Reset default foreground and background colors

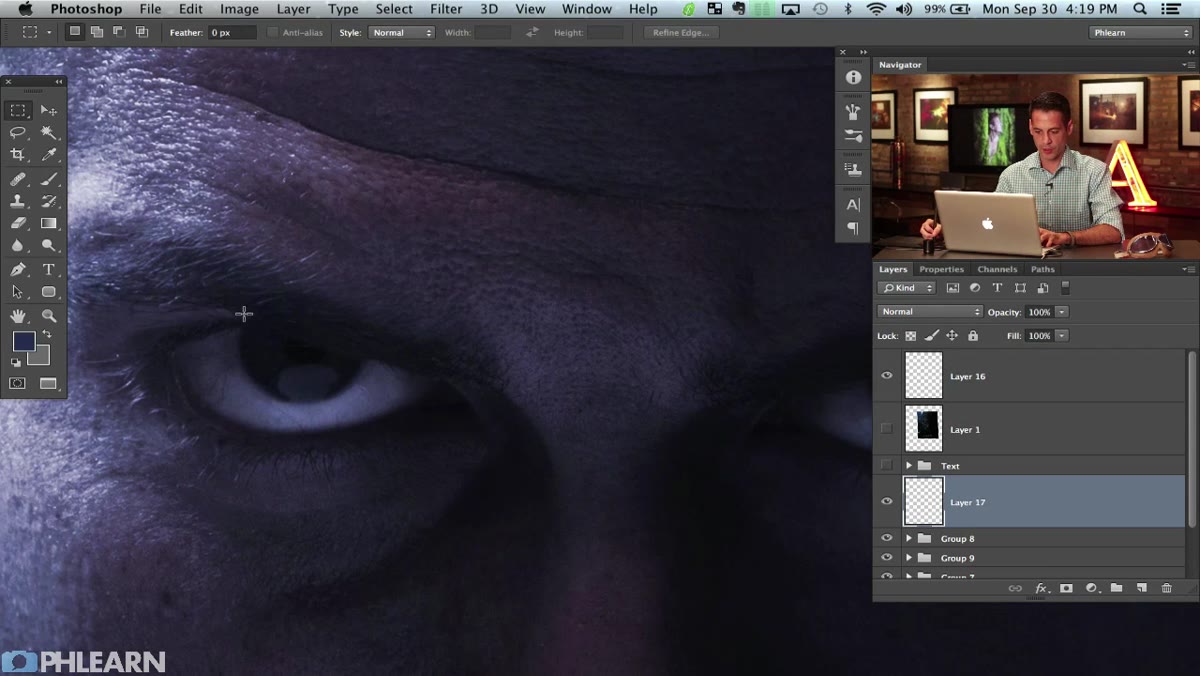[x=16, y=362]
